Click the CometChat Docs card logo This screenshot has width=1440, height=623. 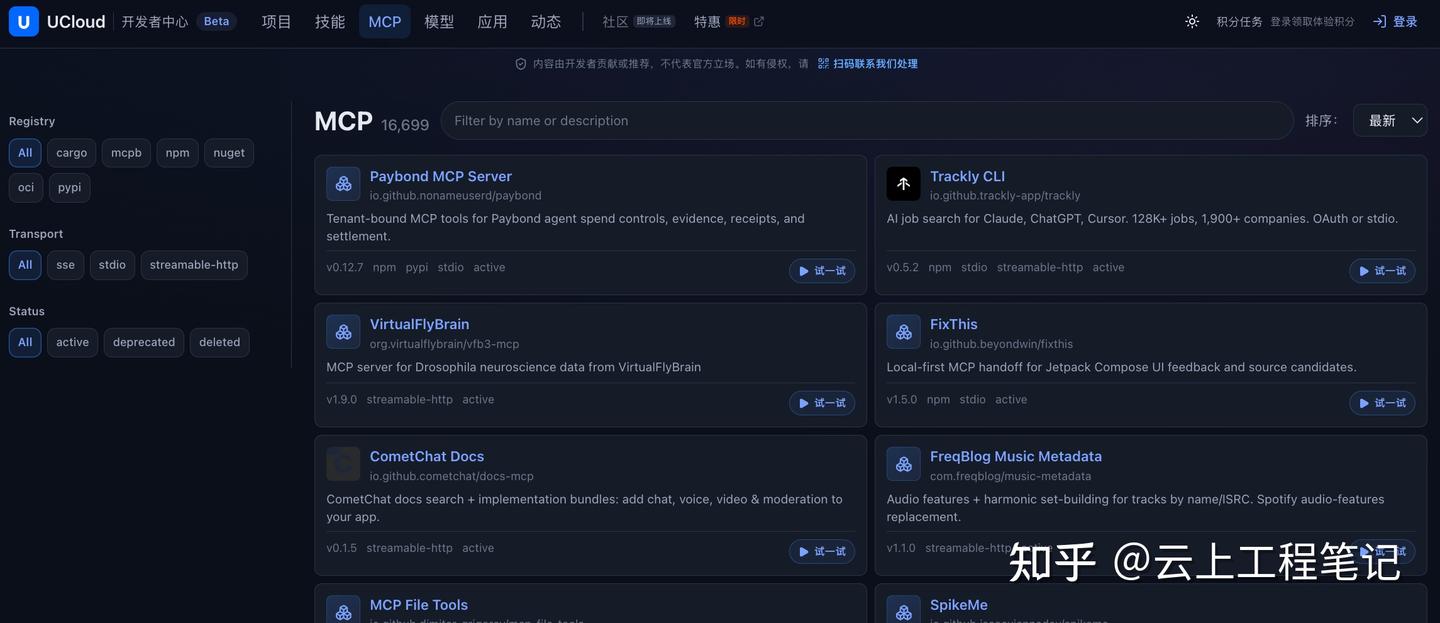pos(343,464)
